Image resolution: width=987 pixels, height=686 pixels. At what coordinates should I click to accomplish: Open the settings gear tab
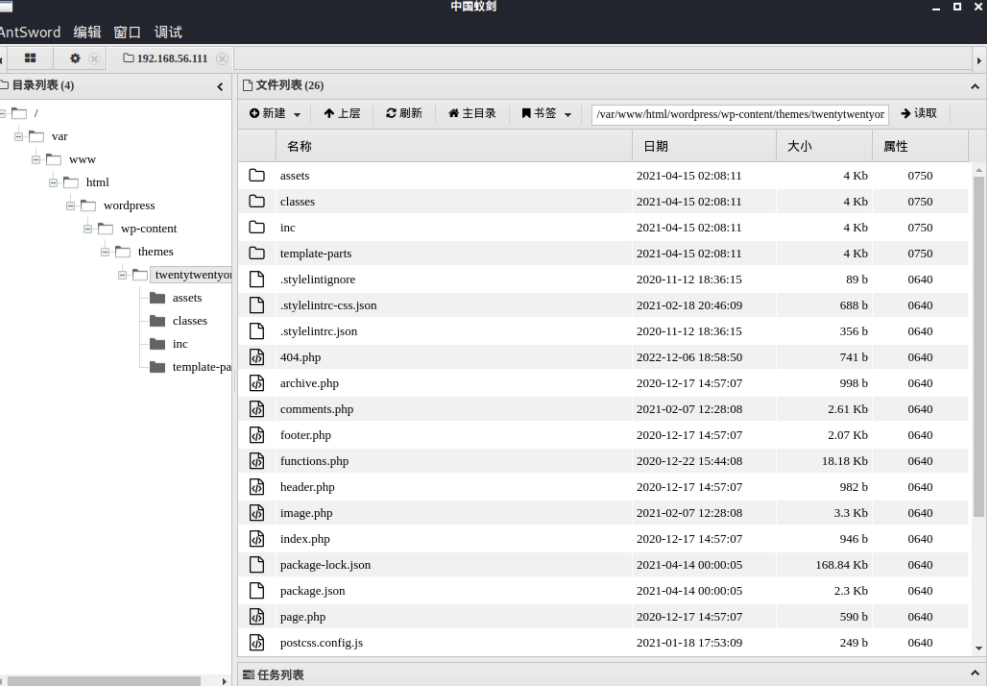75,58
